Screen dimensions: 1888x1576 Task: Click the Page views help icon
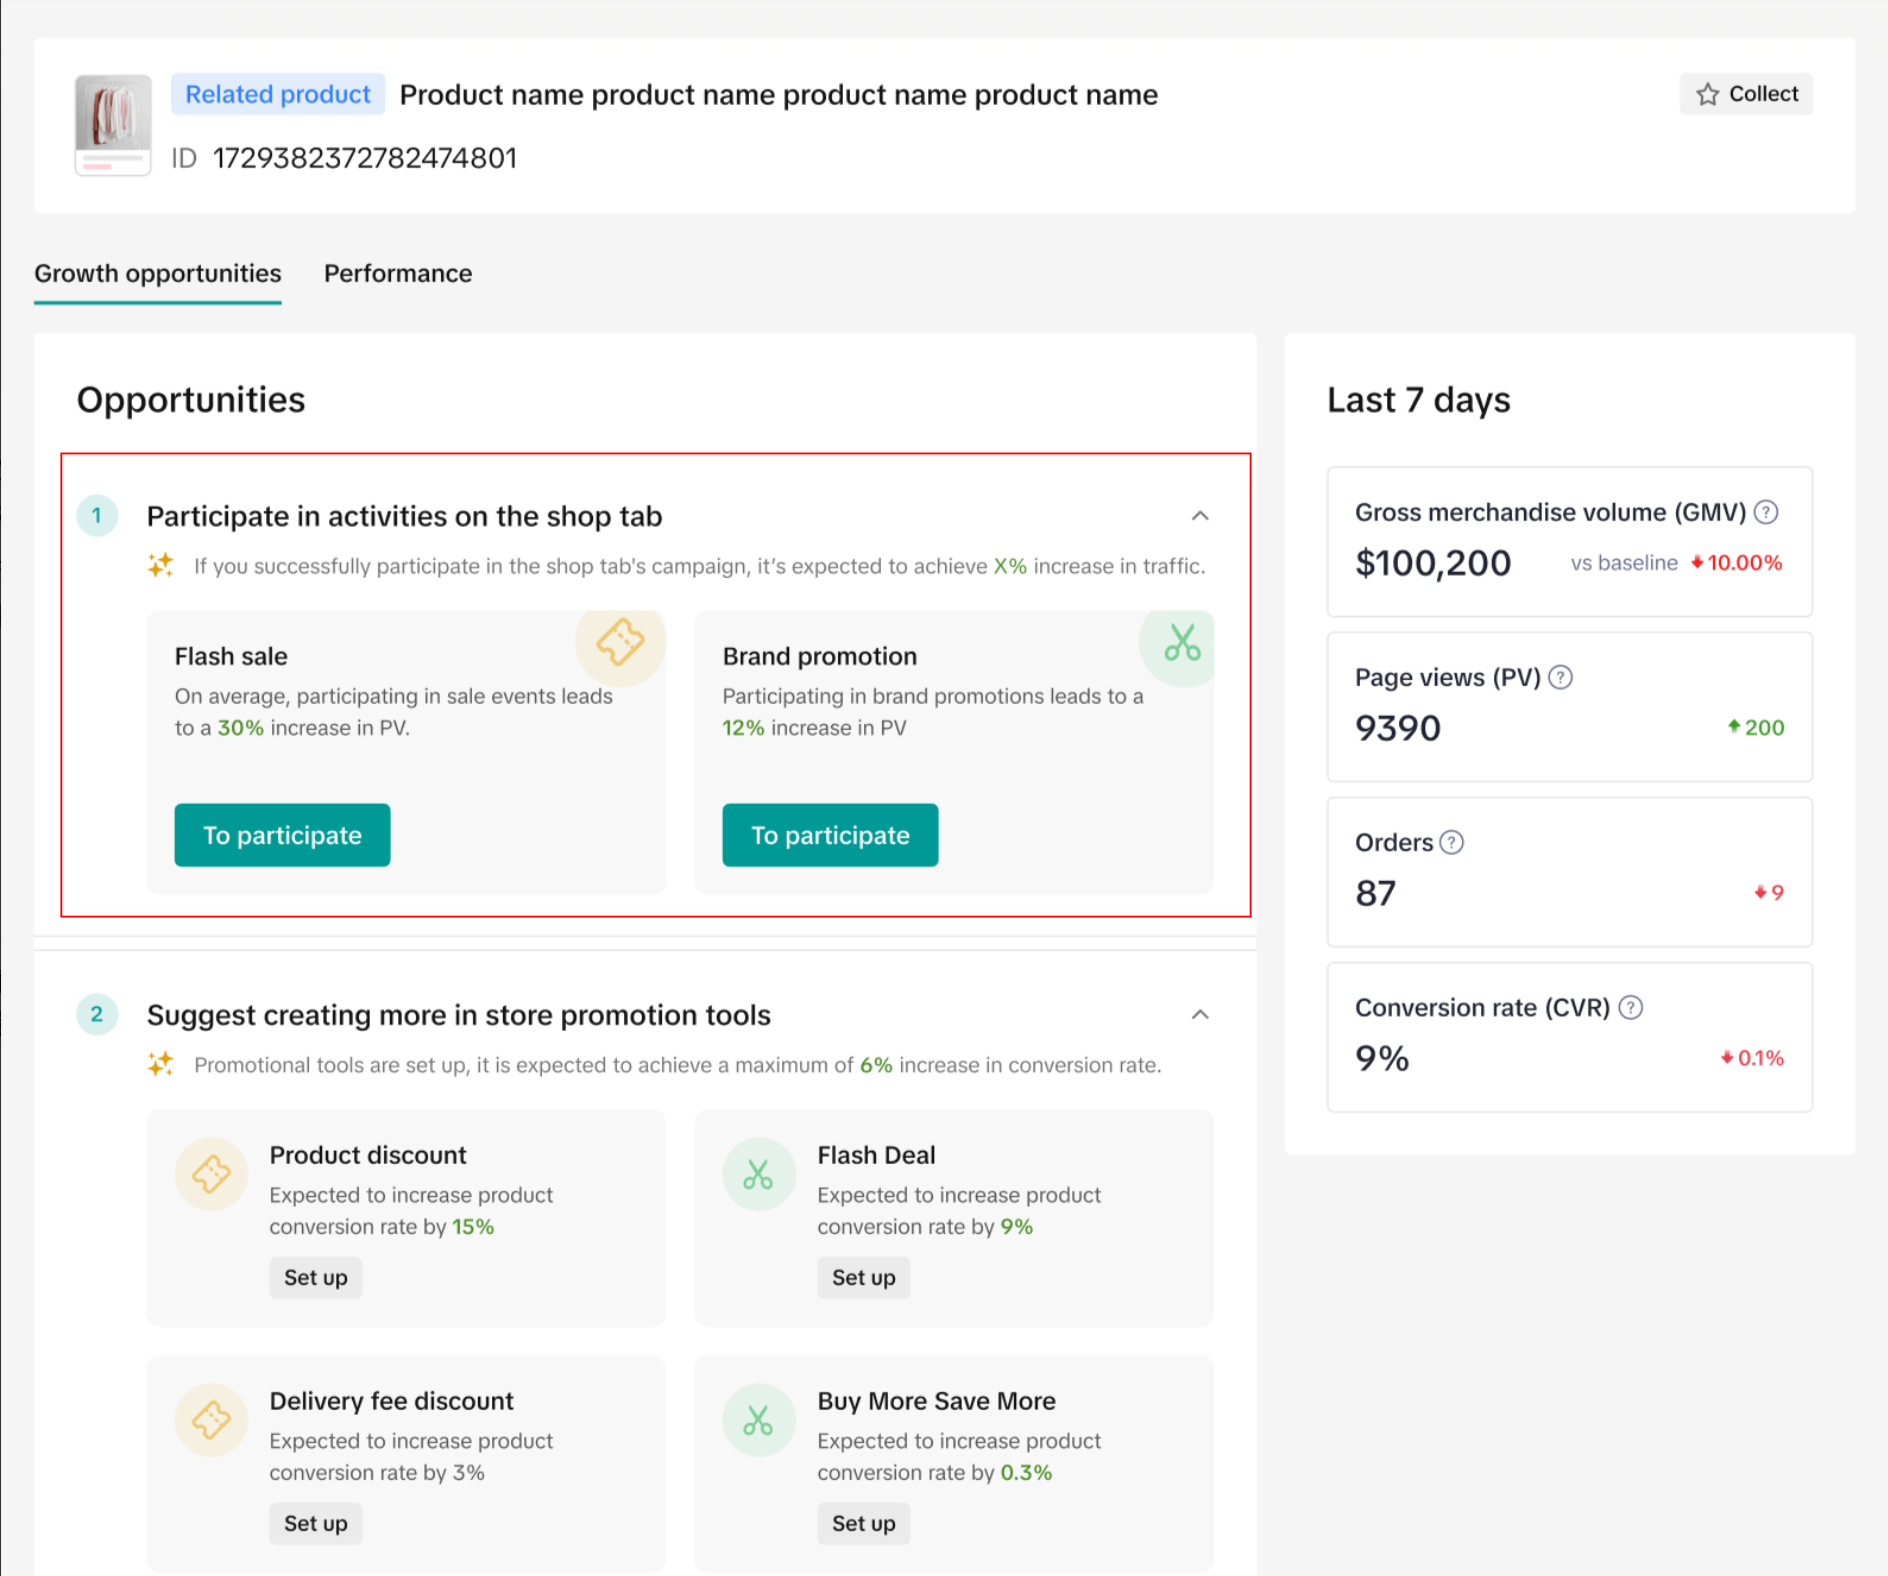(x=1560, y=677)
